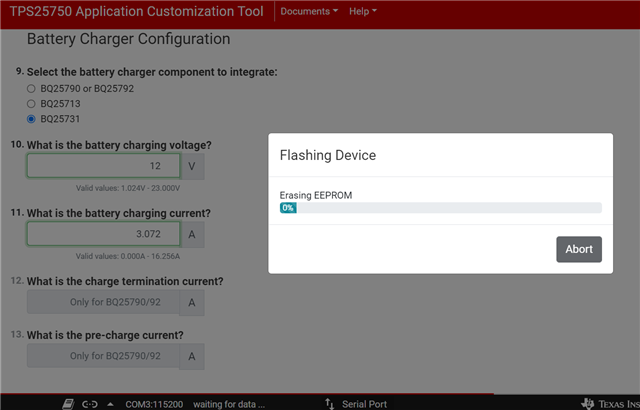
Task: Click the pre-charge current field
Action: click(104, 356)
